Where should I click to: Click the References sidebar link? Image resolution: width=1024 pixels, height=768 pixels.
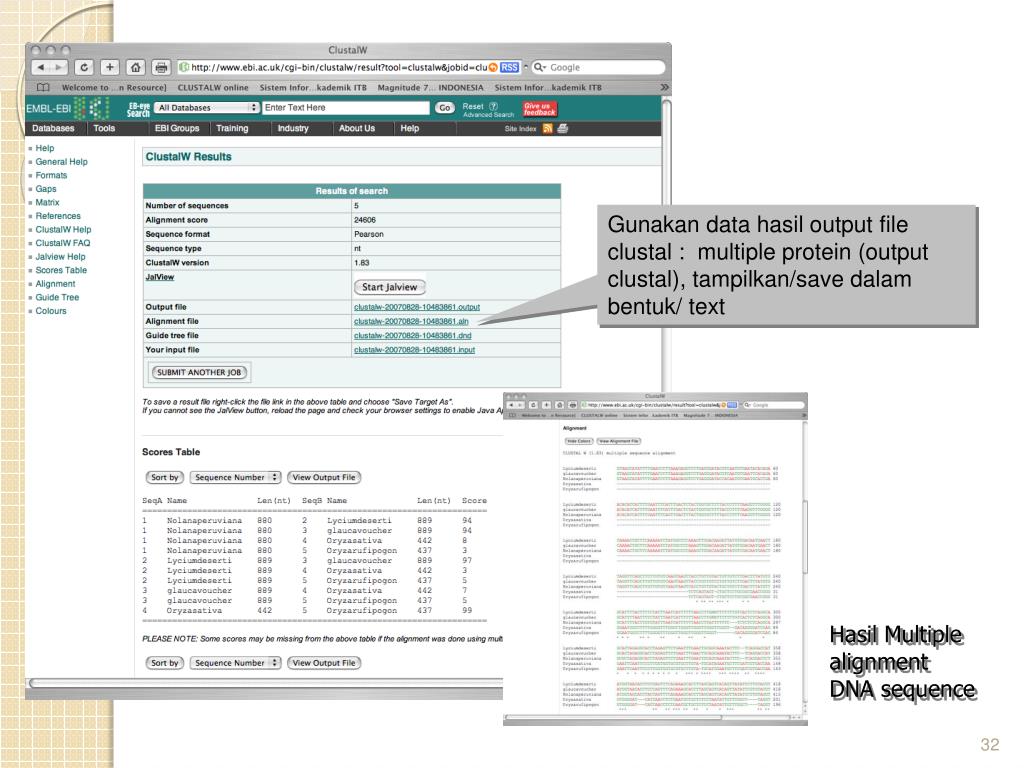point(58,216)
